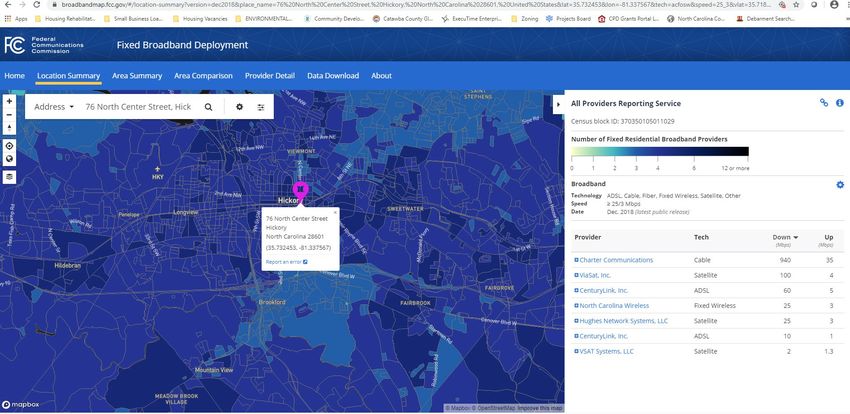Sort table by Provider column

pos(588,237)
